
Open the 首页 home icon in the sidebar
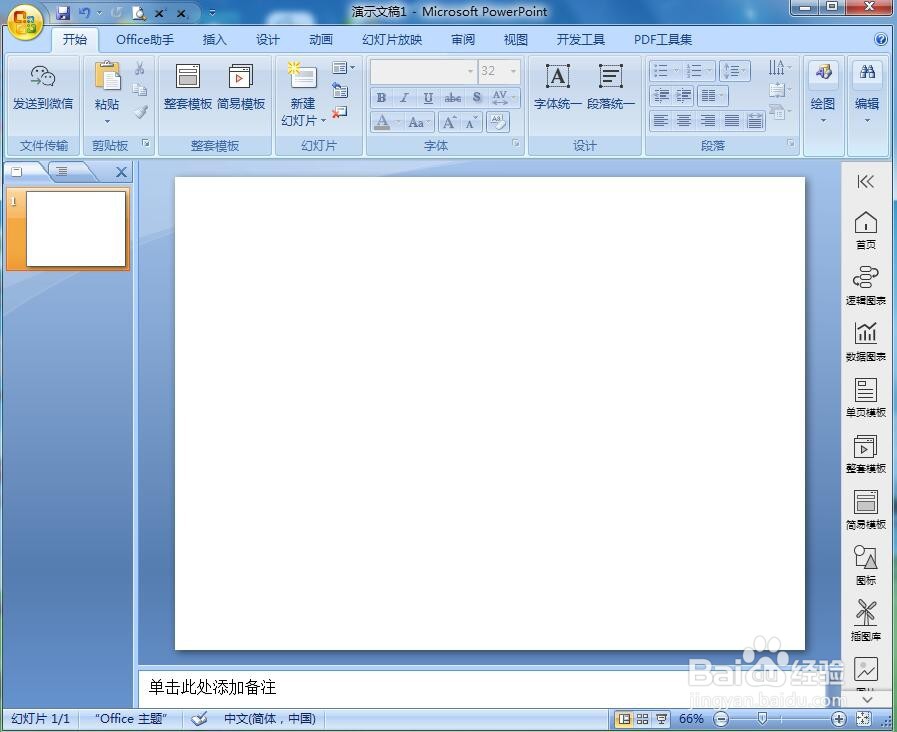tap(866, 230)
